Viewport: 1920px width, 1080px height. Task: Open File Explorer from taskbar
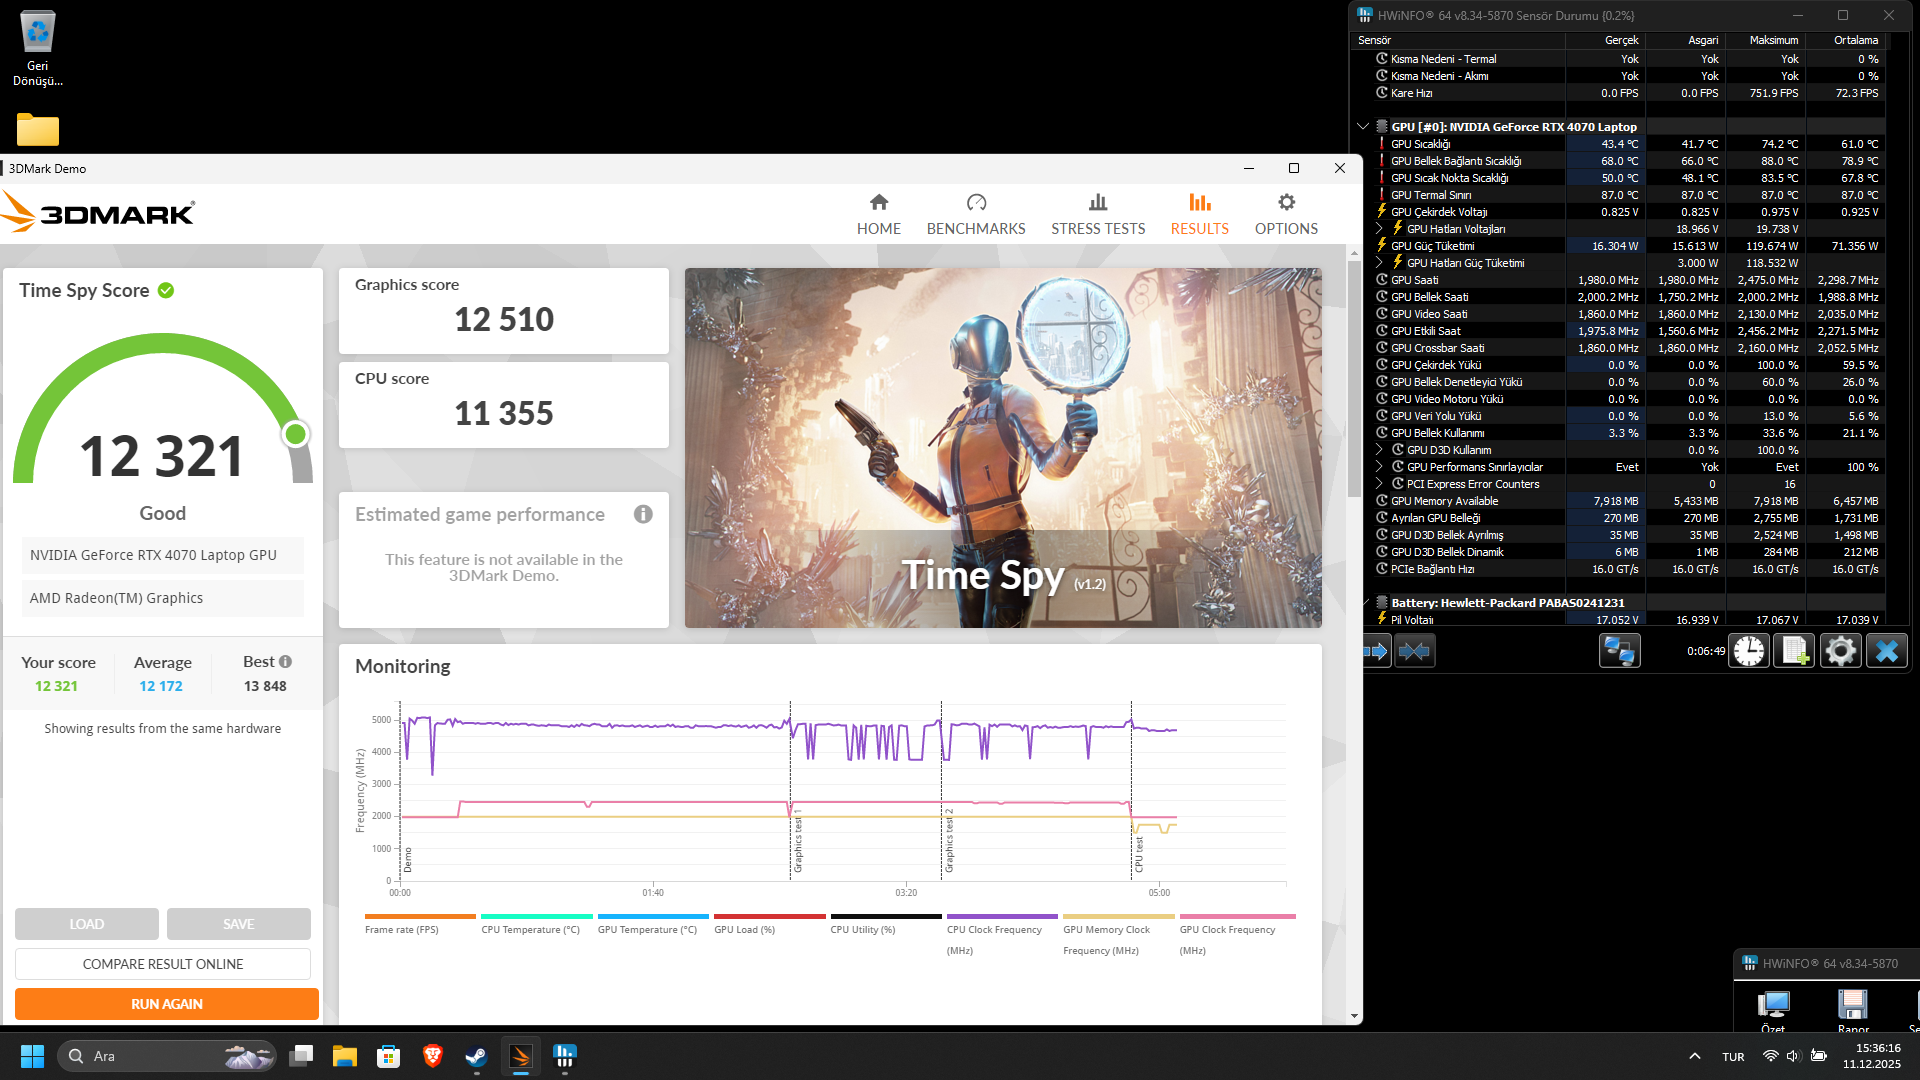345,1056
